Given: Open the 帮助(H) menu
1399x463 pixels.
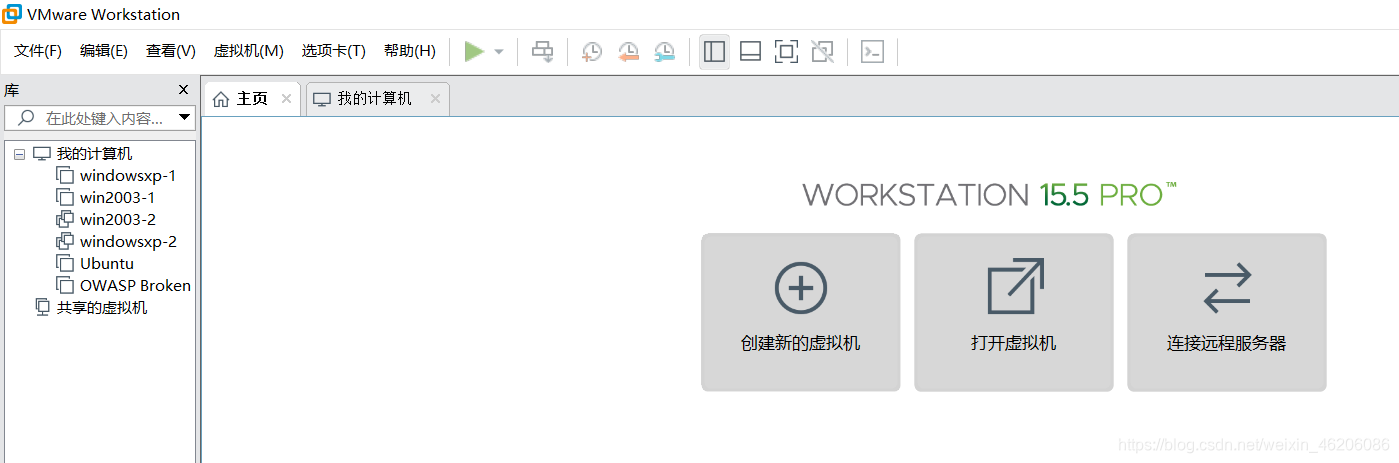Looking at the screenshot, I should click(x=410, y=51).
